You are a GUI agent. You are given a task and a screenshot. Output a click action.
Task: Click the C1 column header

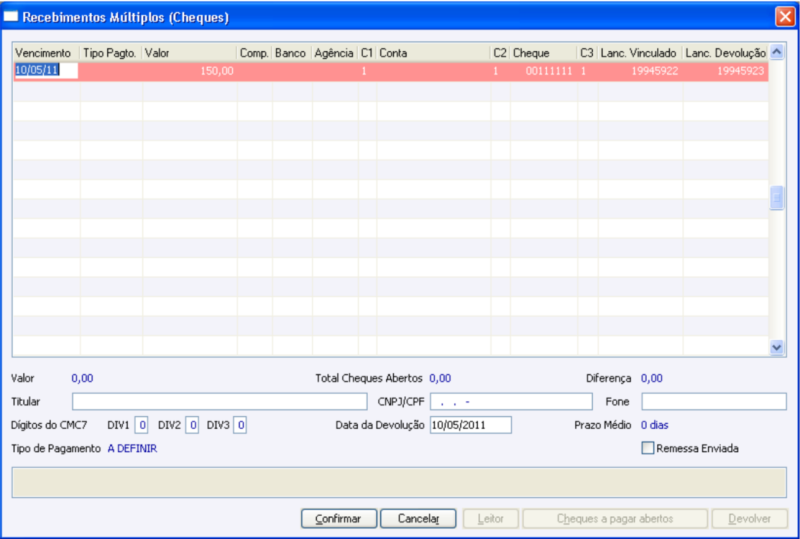tap(367, 53)
